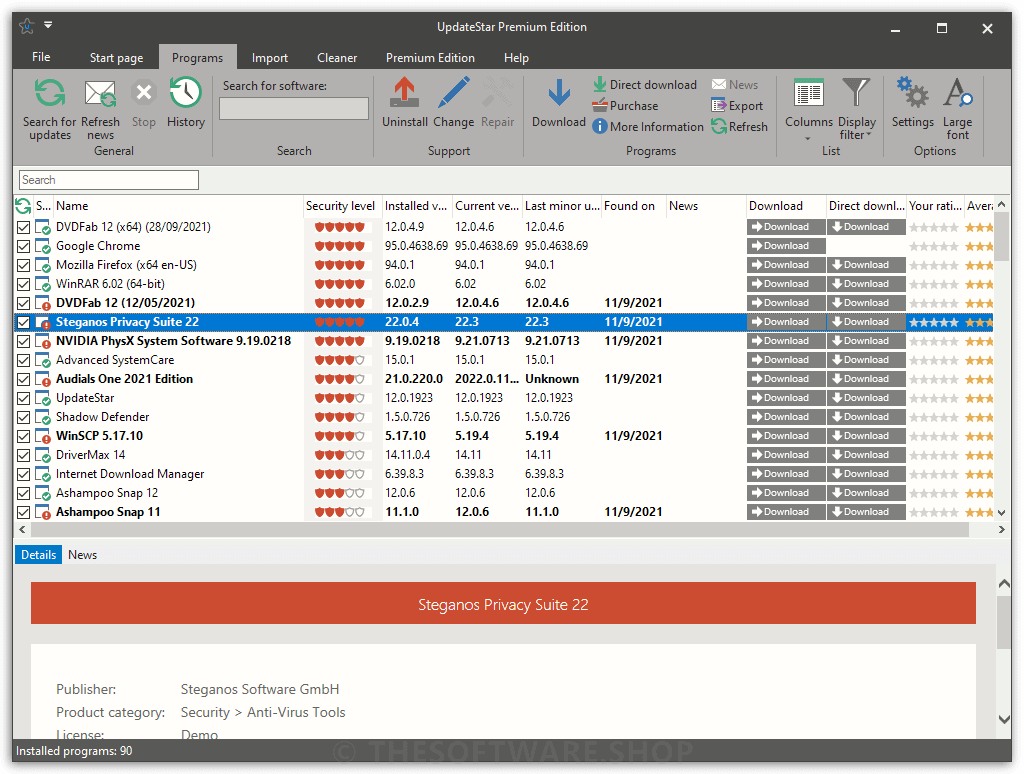Open the Premium Edition tab
The image size is (1024, 774).
click(x=430, y=57)
